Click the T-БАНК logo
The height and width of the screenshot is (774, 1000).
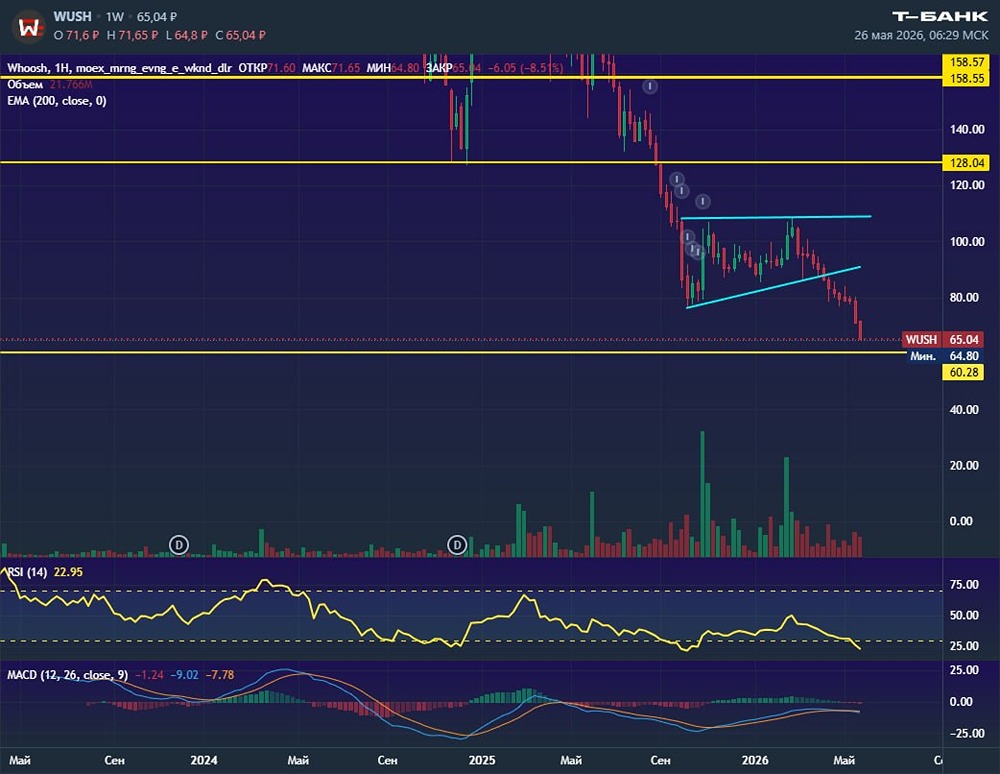coord(939,16)
